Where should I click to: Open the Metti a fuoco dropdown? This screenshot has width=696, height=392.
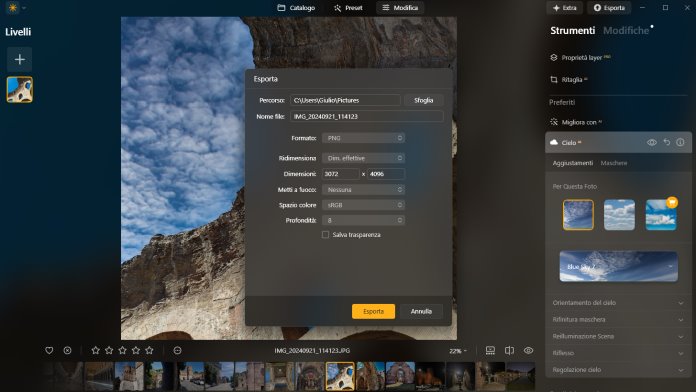pos(363,190)
